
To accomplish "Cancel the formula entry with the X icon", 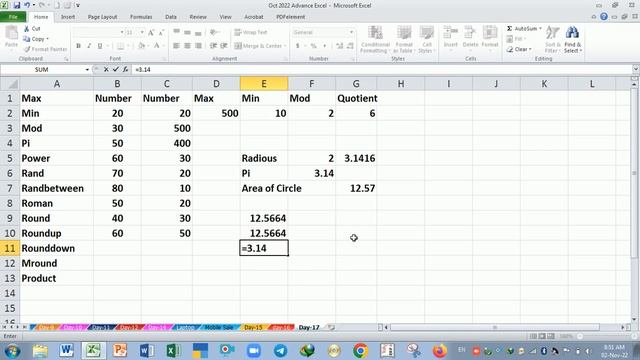I will (106, 69).
